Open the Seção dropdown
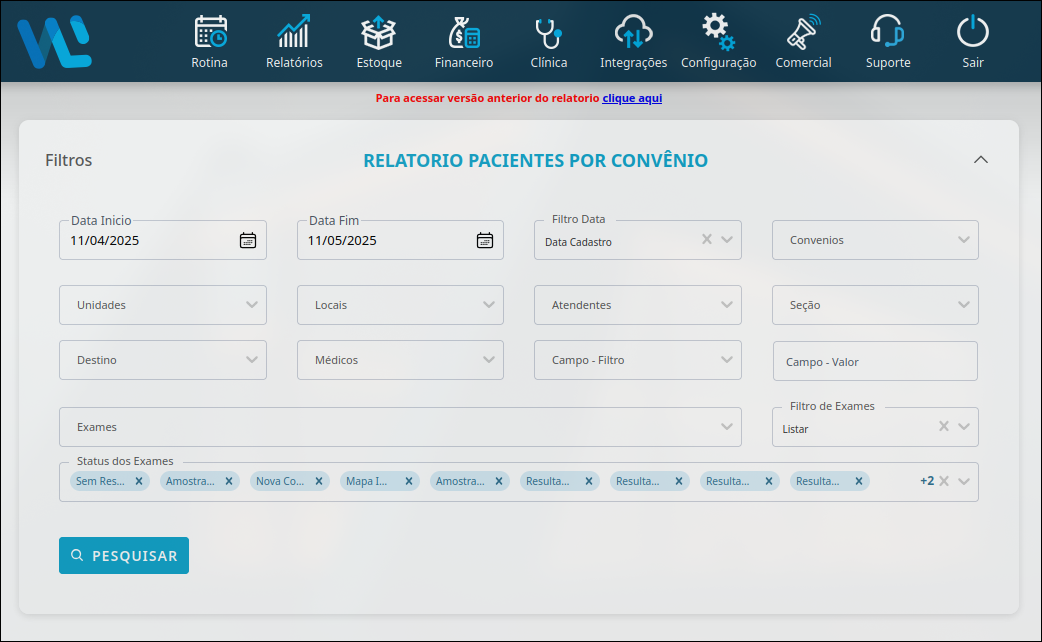 (x=875, y=305)
